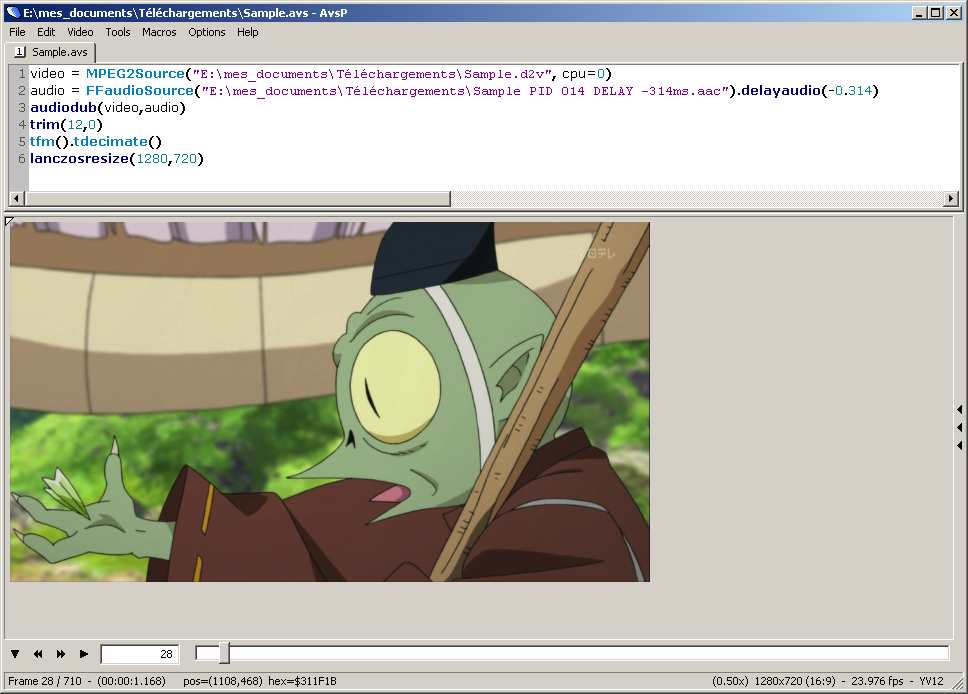Click line number 3 in the gutter
The image size is (968, 694).
pos(22,107)
